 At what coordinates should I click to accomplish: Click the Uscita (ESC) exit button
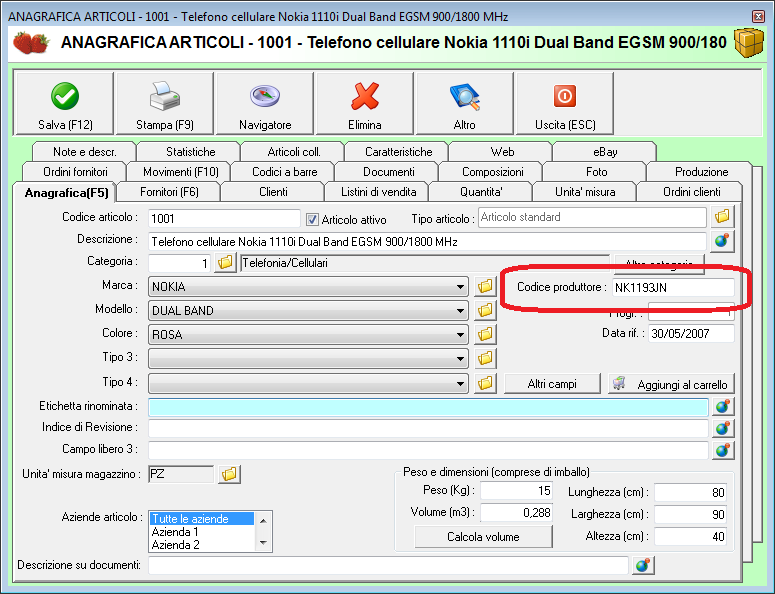tap(565, 103)
